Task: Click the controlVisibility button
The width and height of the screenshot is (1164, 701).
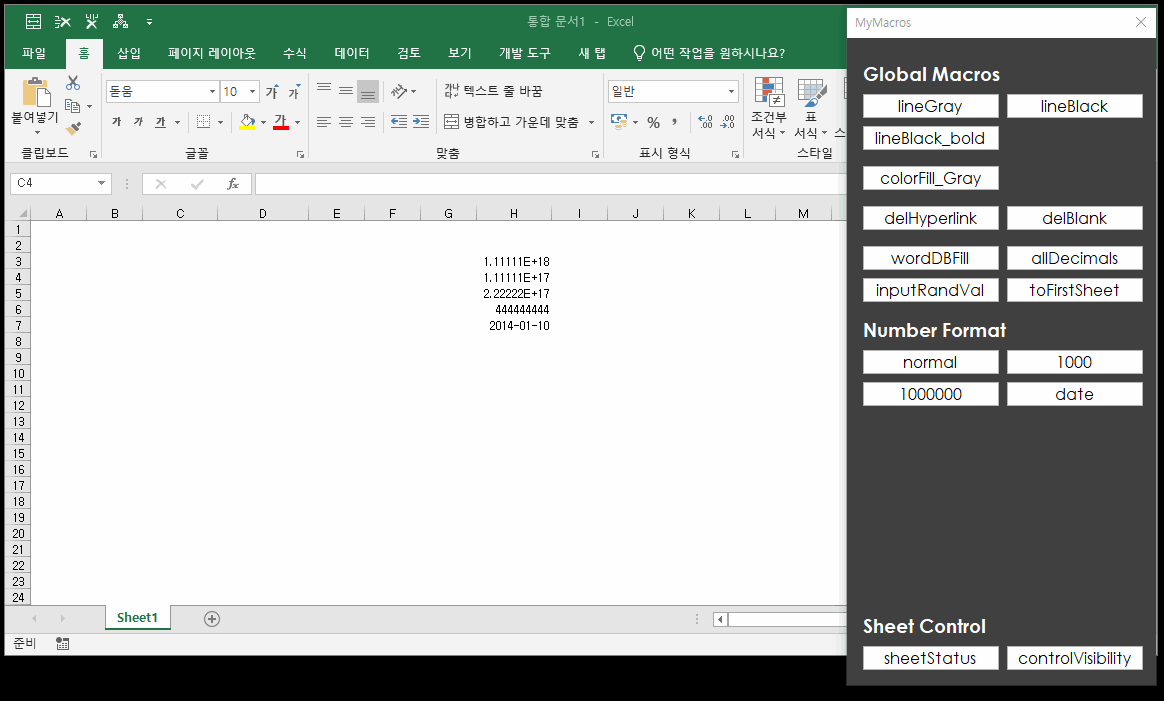Action: point(1074,659)
